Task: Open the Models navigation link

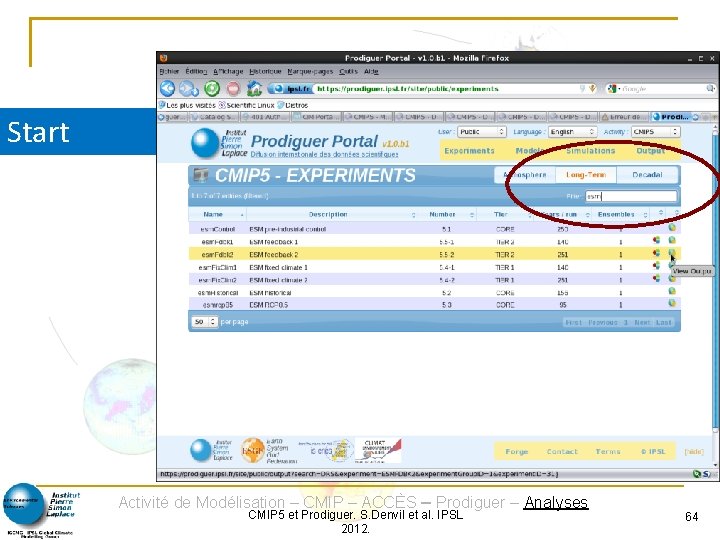Action: pyautogui.click(x=530, y=151)
